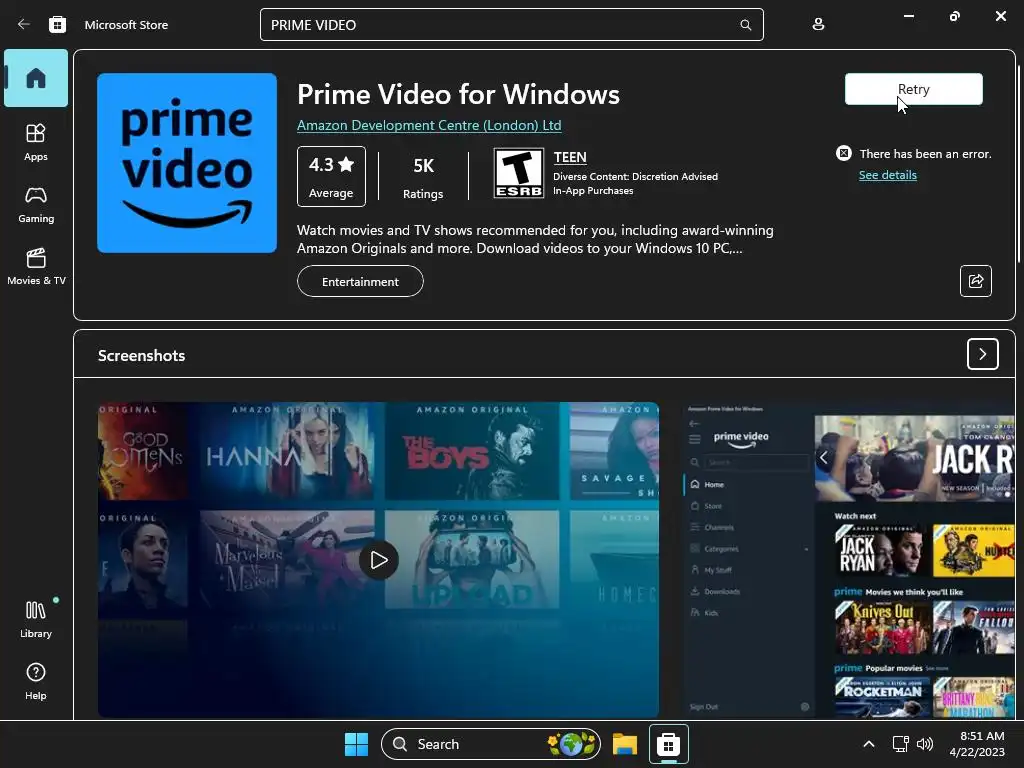Click the 4.3 Average rating box
Screen dimensions: 1024x768
point(331,176)
